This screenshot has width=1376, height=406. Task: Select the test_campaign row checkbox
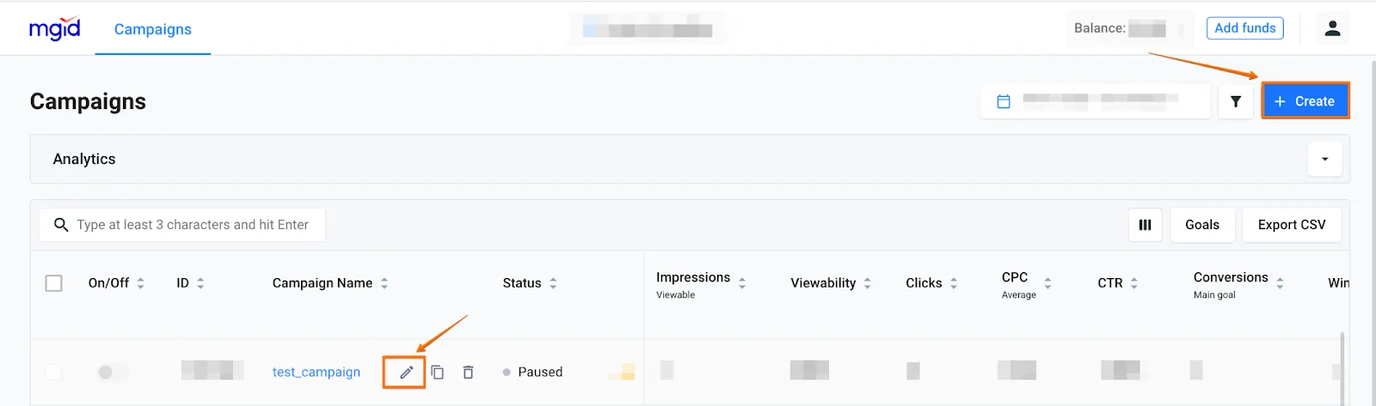click(x=54, y=372)
